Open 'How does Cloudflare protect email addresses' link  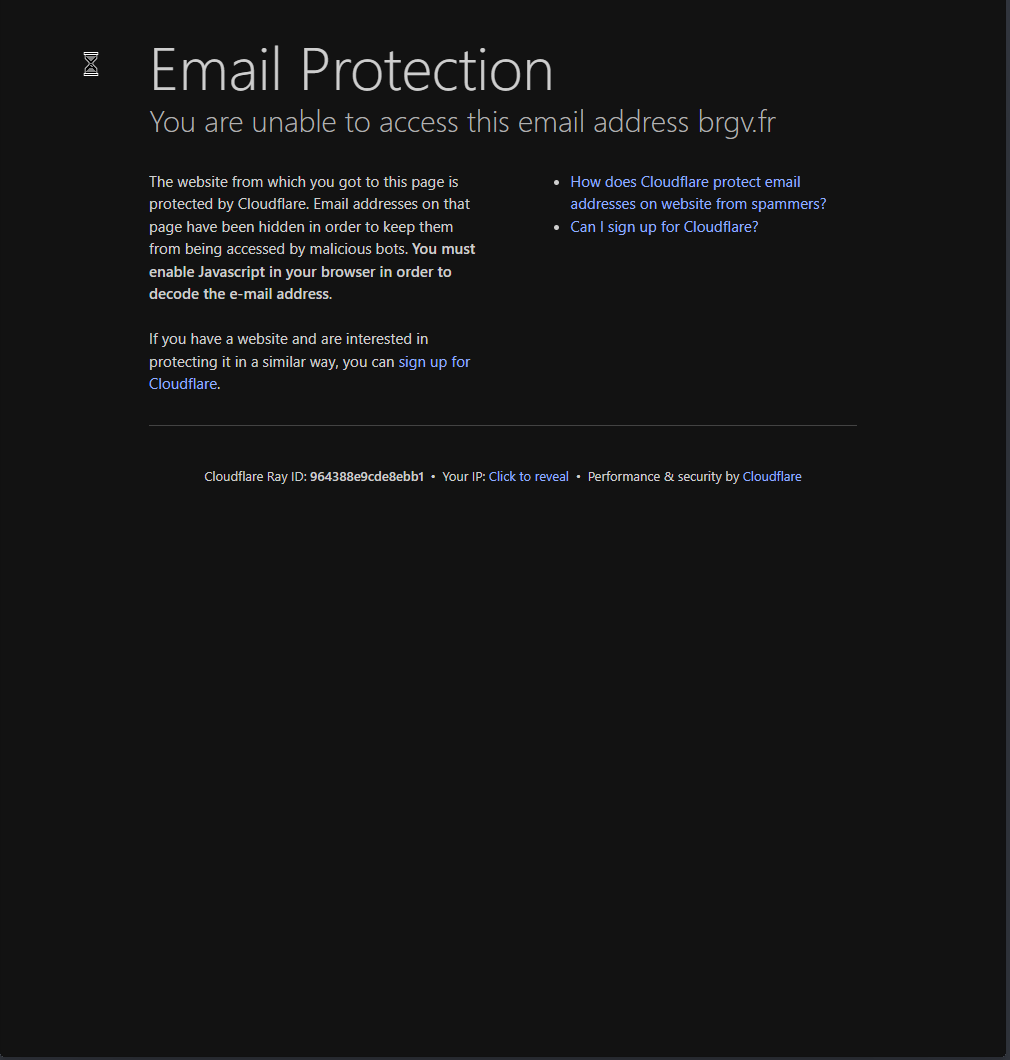click(685, 182)
